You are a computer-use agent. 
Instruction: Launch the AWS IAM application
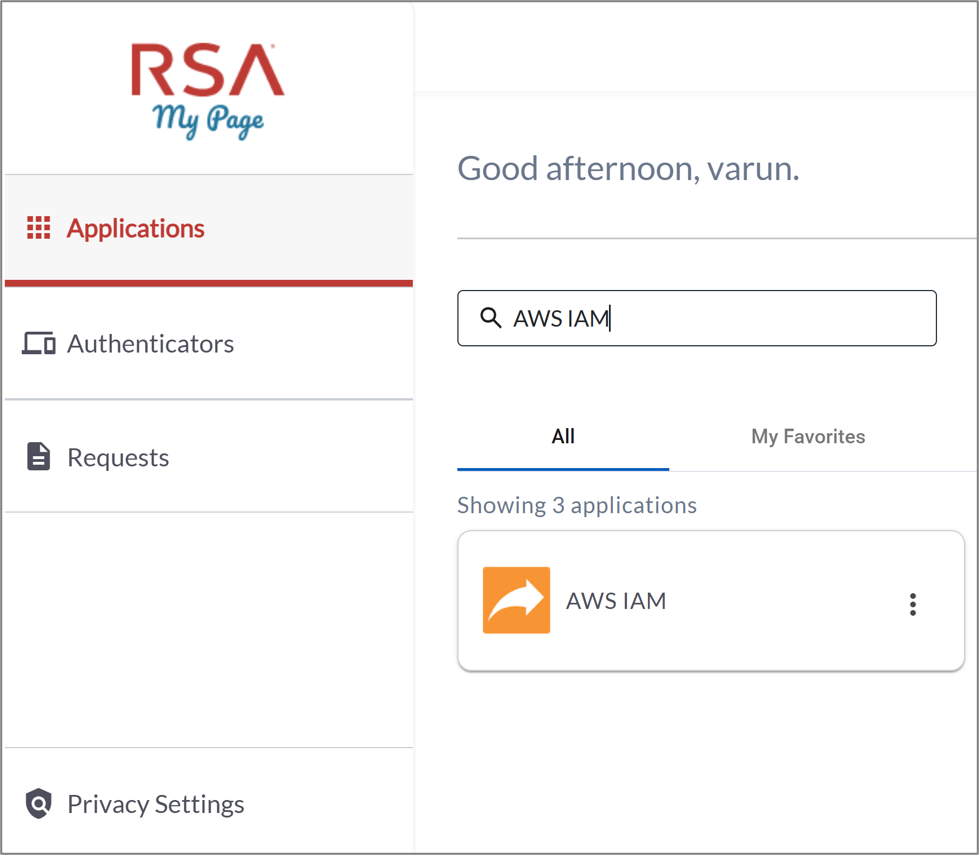pos(711,601)
